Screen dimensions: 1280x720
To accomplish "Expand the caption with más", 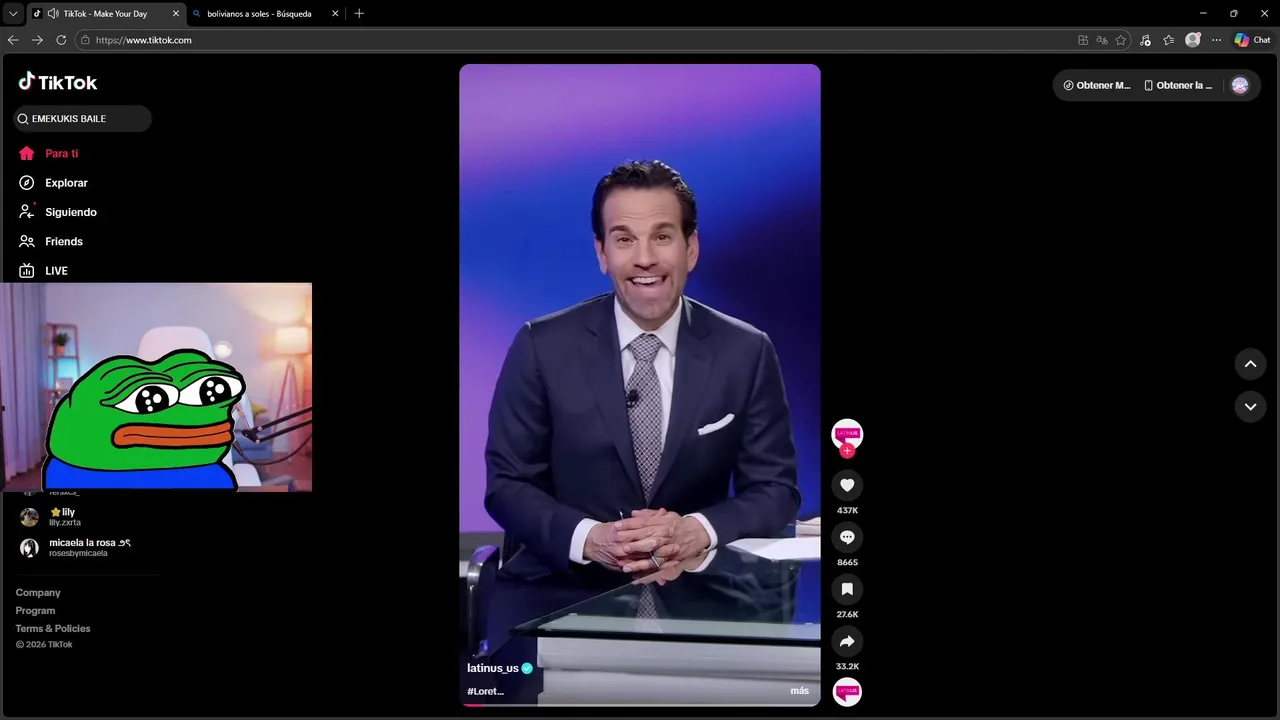I will click(799, 691).
